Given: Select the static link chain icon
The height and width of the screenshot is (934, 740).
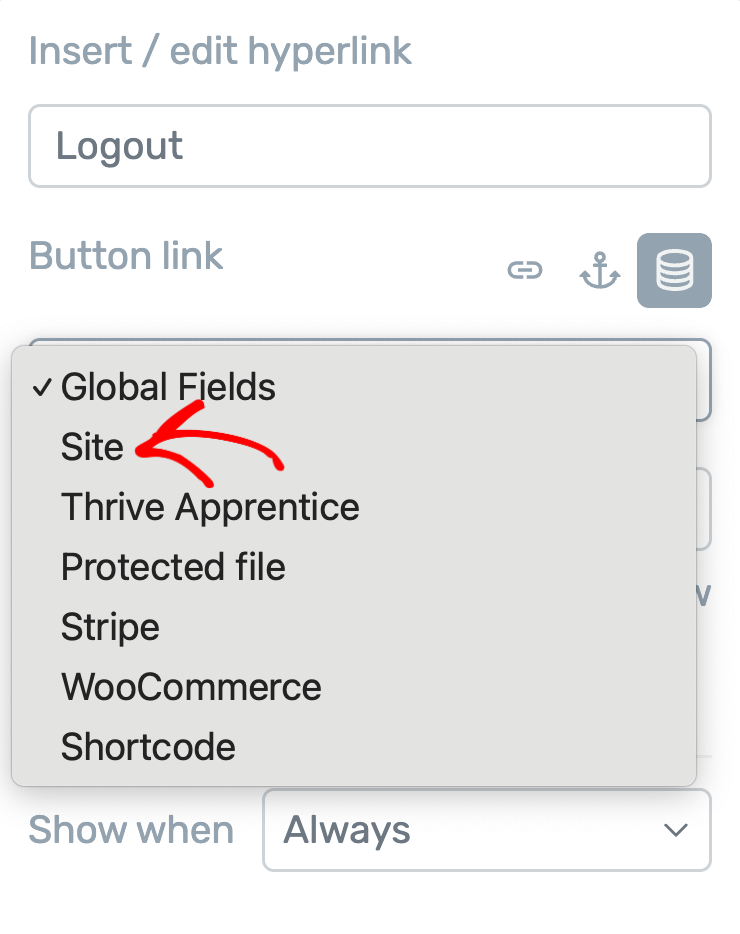Looking at the screenshot, I should [525, 270].
